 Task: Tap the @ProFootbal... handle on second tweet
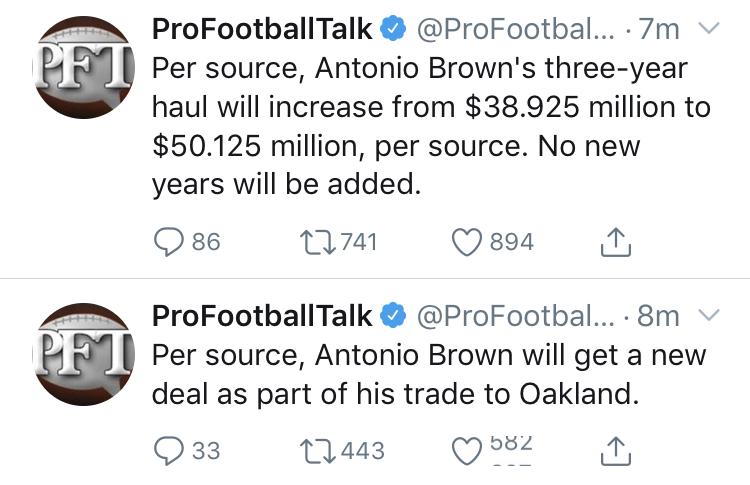[x=516, y=316]
